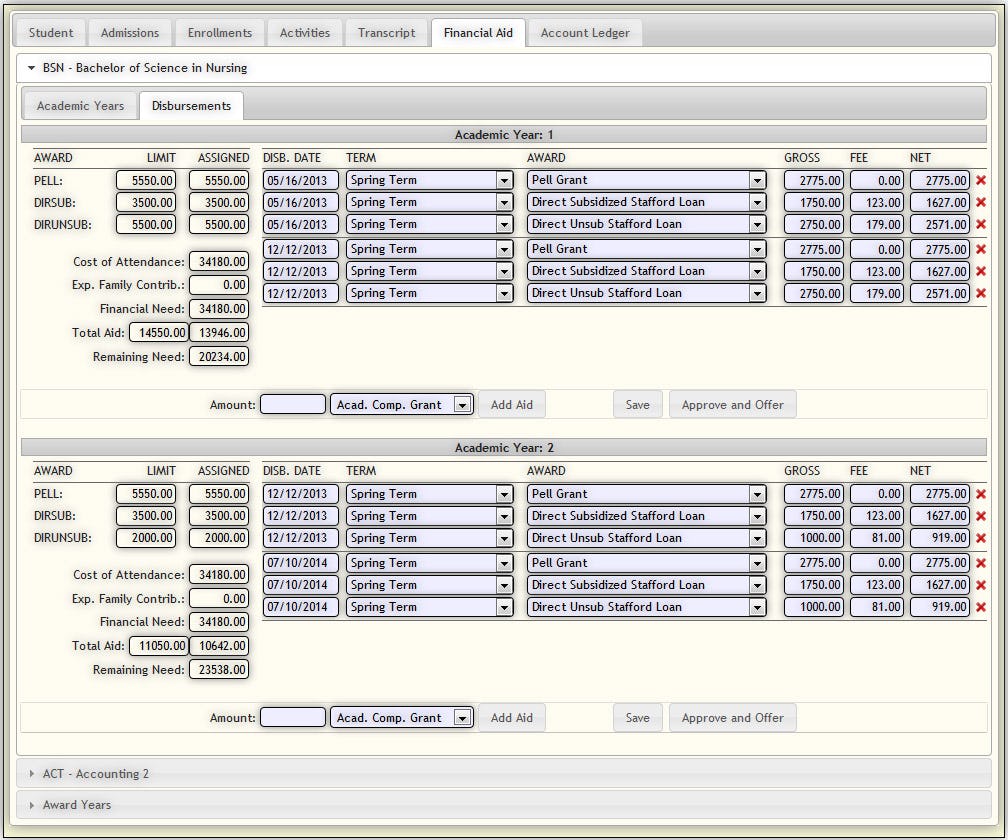
Task: Delete Year 2 Pell Grant row dated 07/10/2014
Action: click(980, 564)
